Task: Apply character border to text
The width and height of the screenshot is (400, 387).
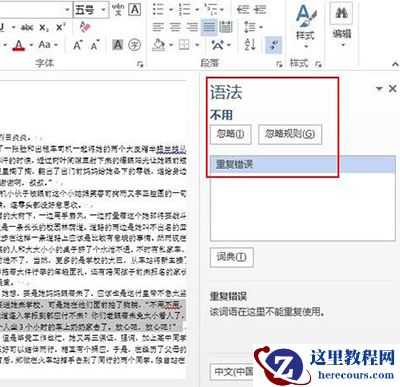Action: point(135,9)
